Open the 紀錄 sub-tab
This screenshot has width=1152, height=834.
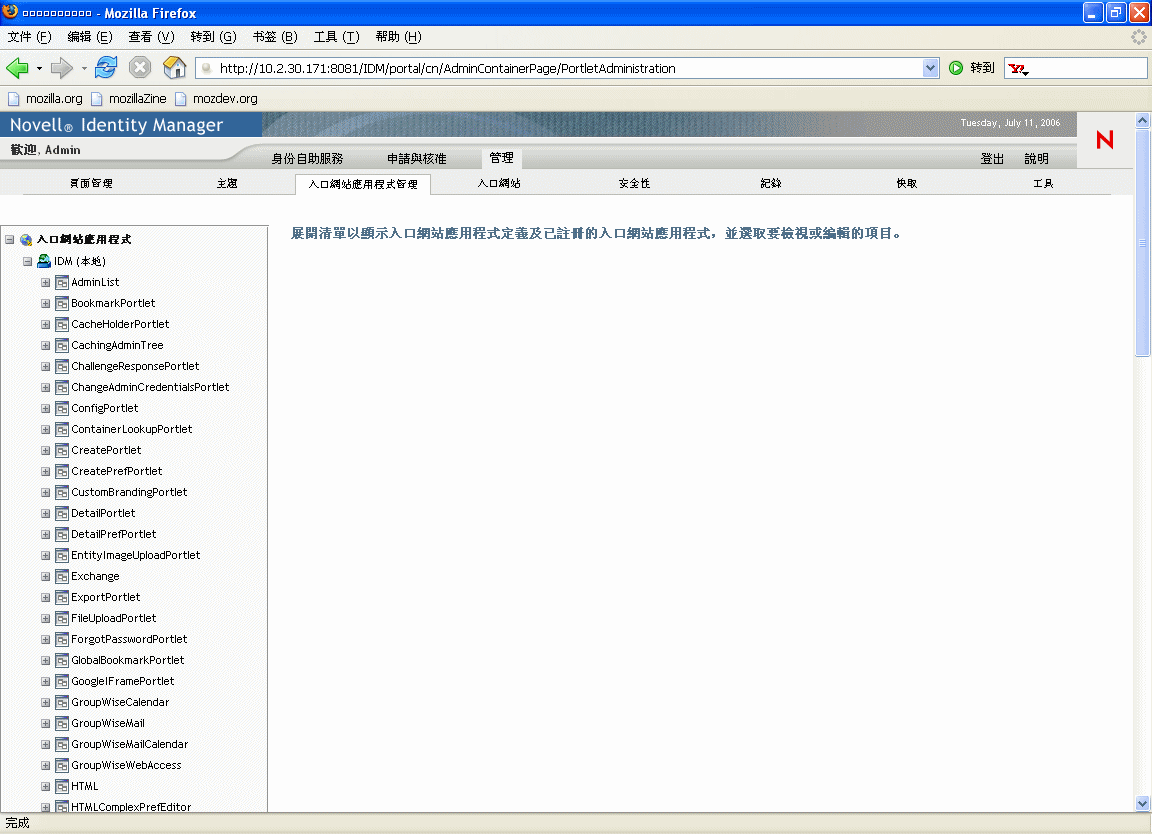(771, 184)
